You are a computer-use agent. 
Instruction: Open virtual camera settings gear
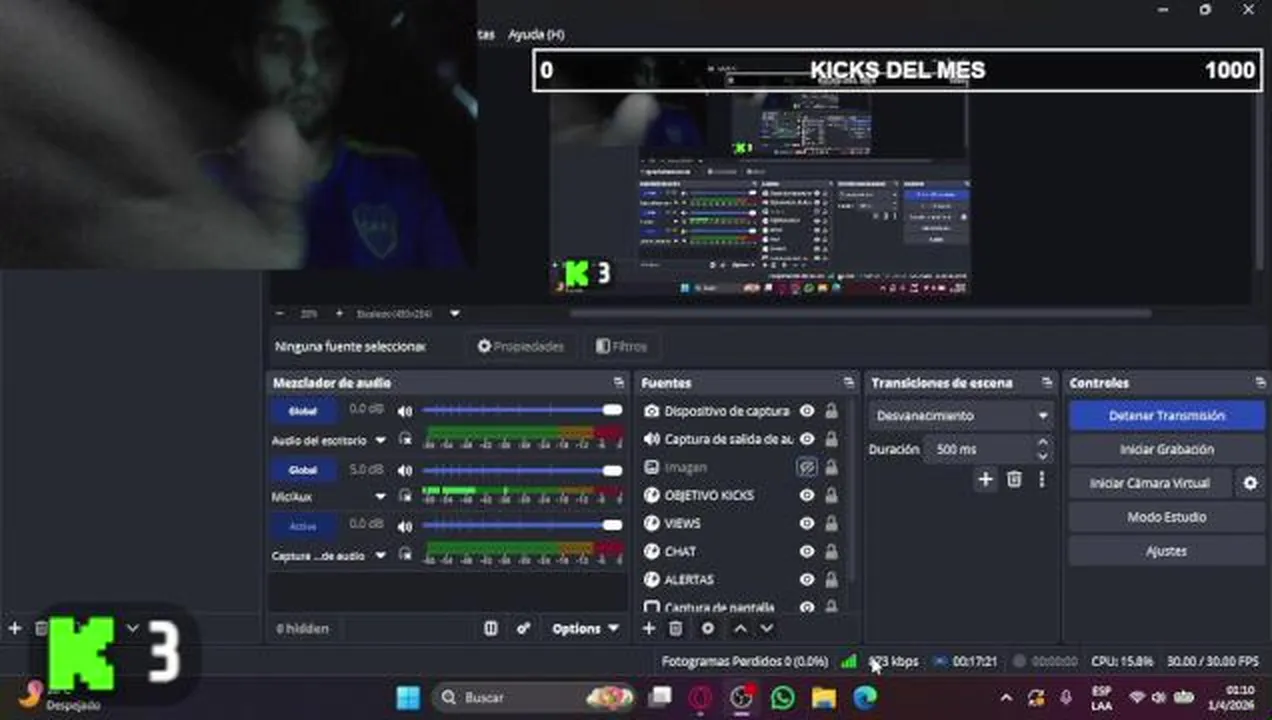(x=1250, y=483)
